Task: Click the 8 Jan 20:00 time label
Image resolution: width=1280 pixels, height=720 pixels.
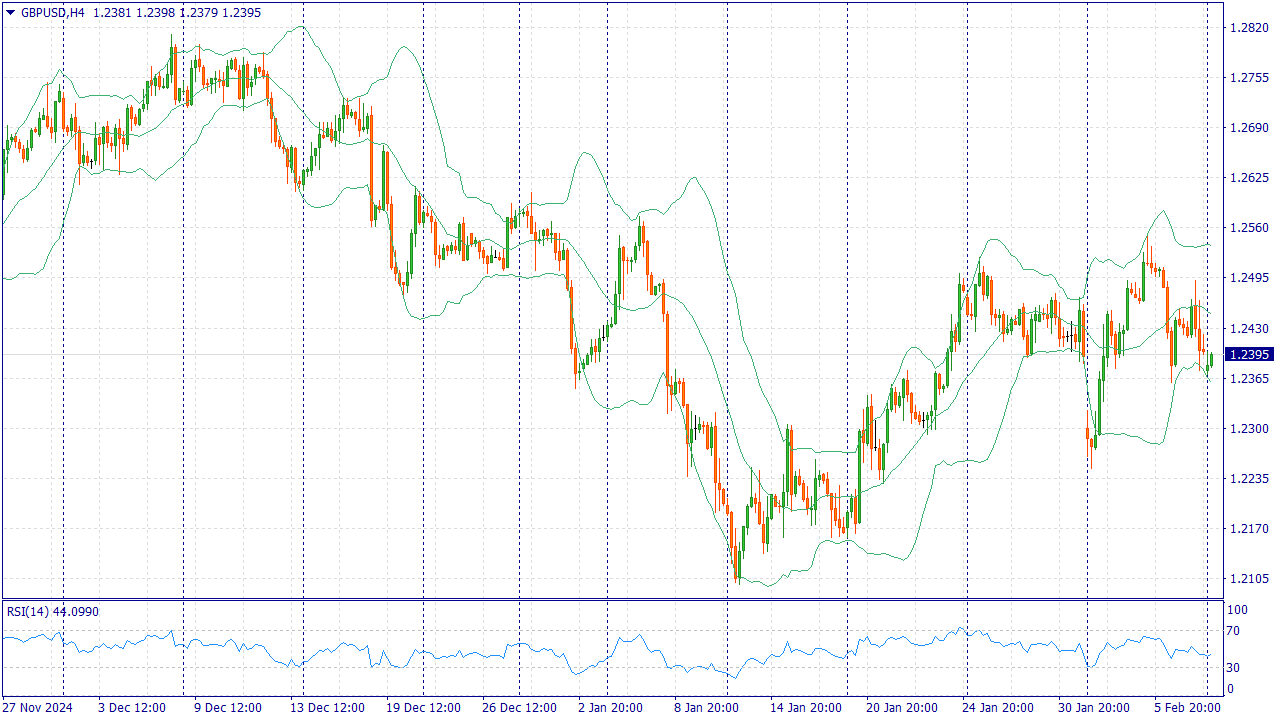Action: tap(707, 708)
